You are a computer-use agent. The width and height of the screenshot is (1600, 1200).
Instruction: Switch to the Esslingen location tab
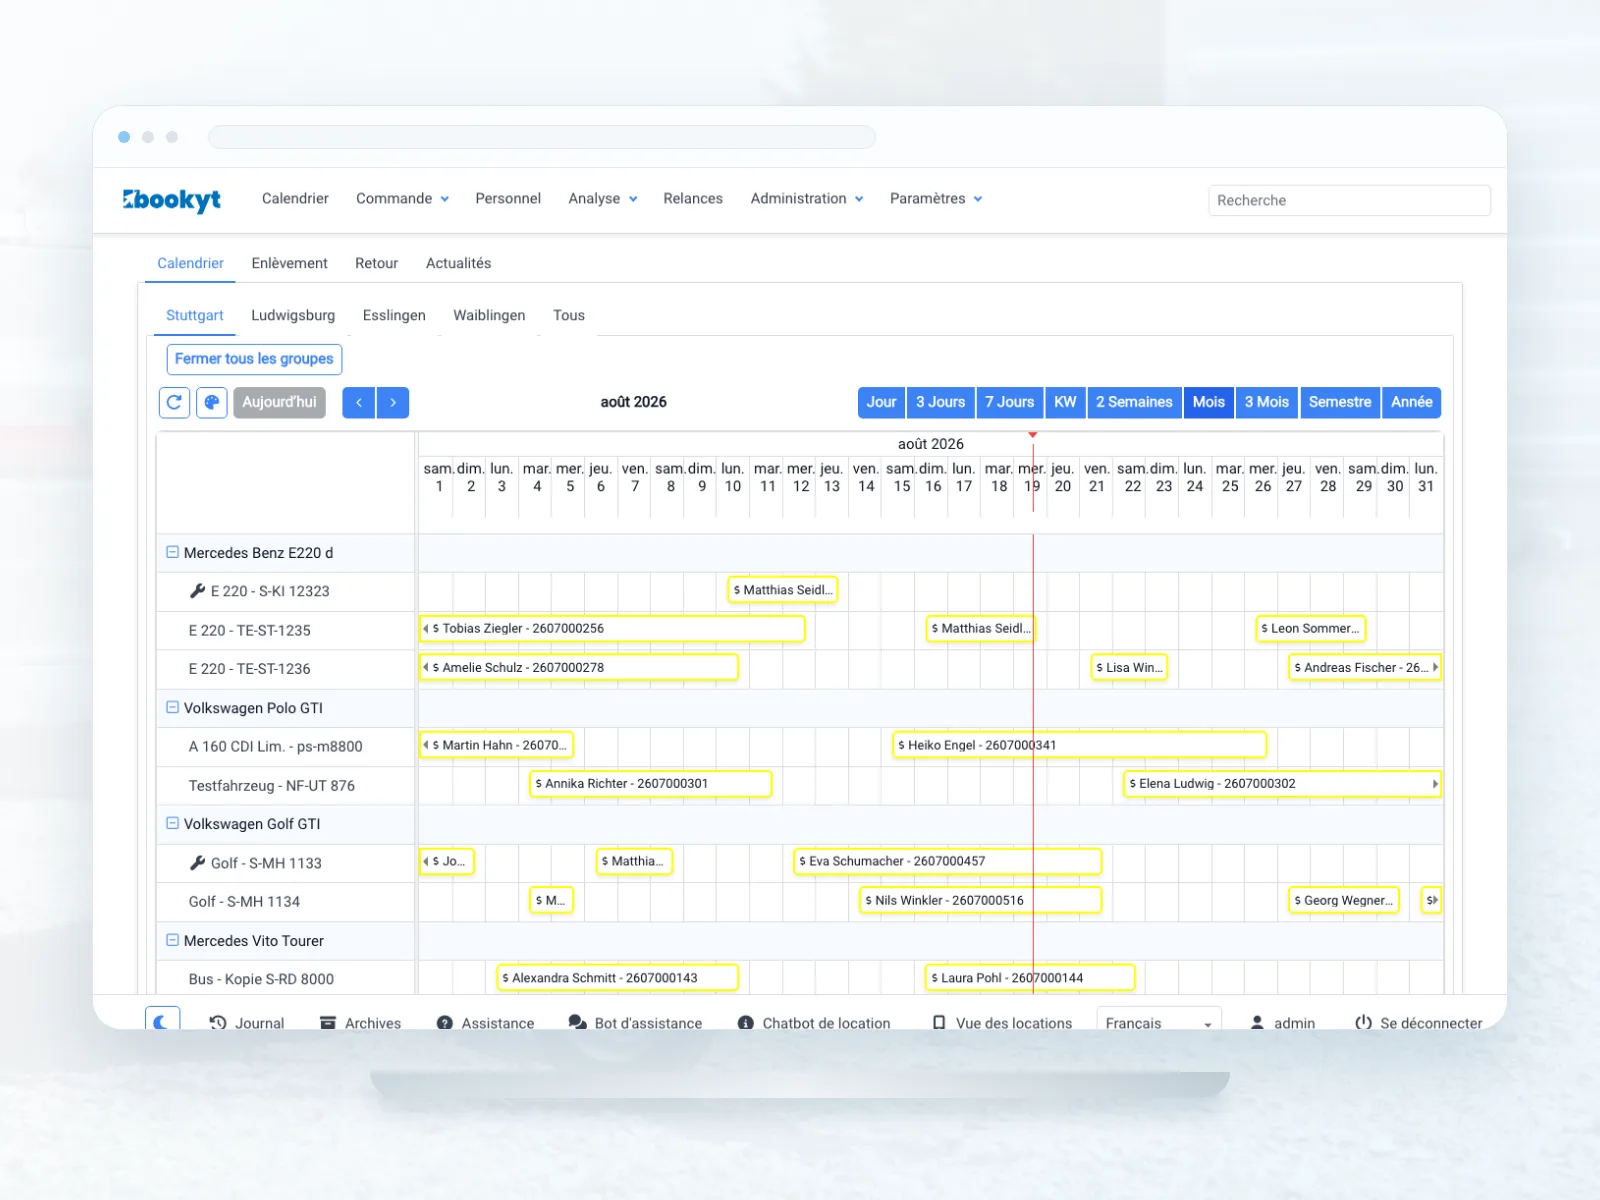pyautogui.click(x=394, y=315)
